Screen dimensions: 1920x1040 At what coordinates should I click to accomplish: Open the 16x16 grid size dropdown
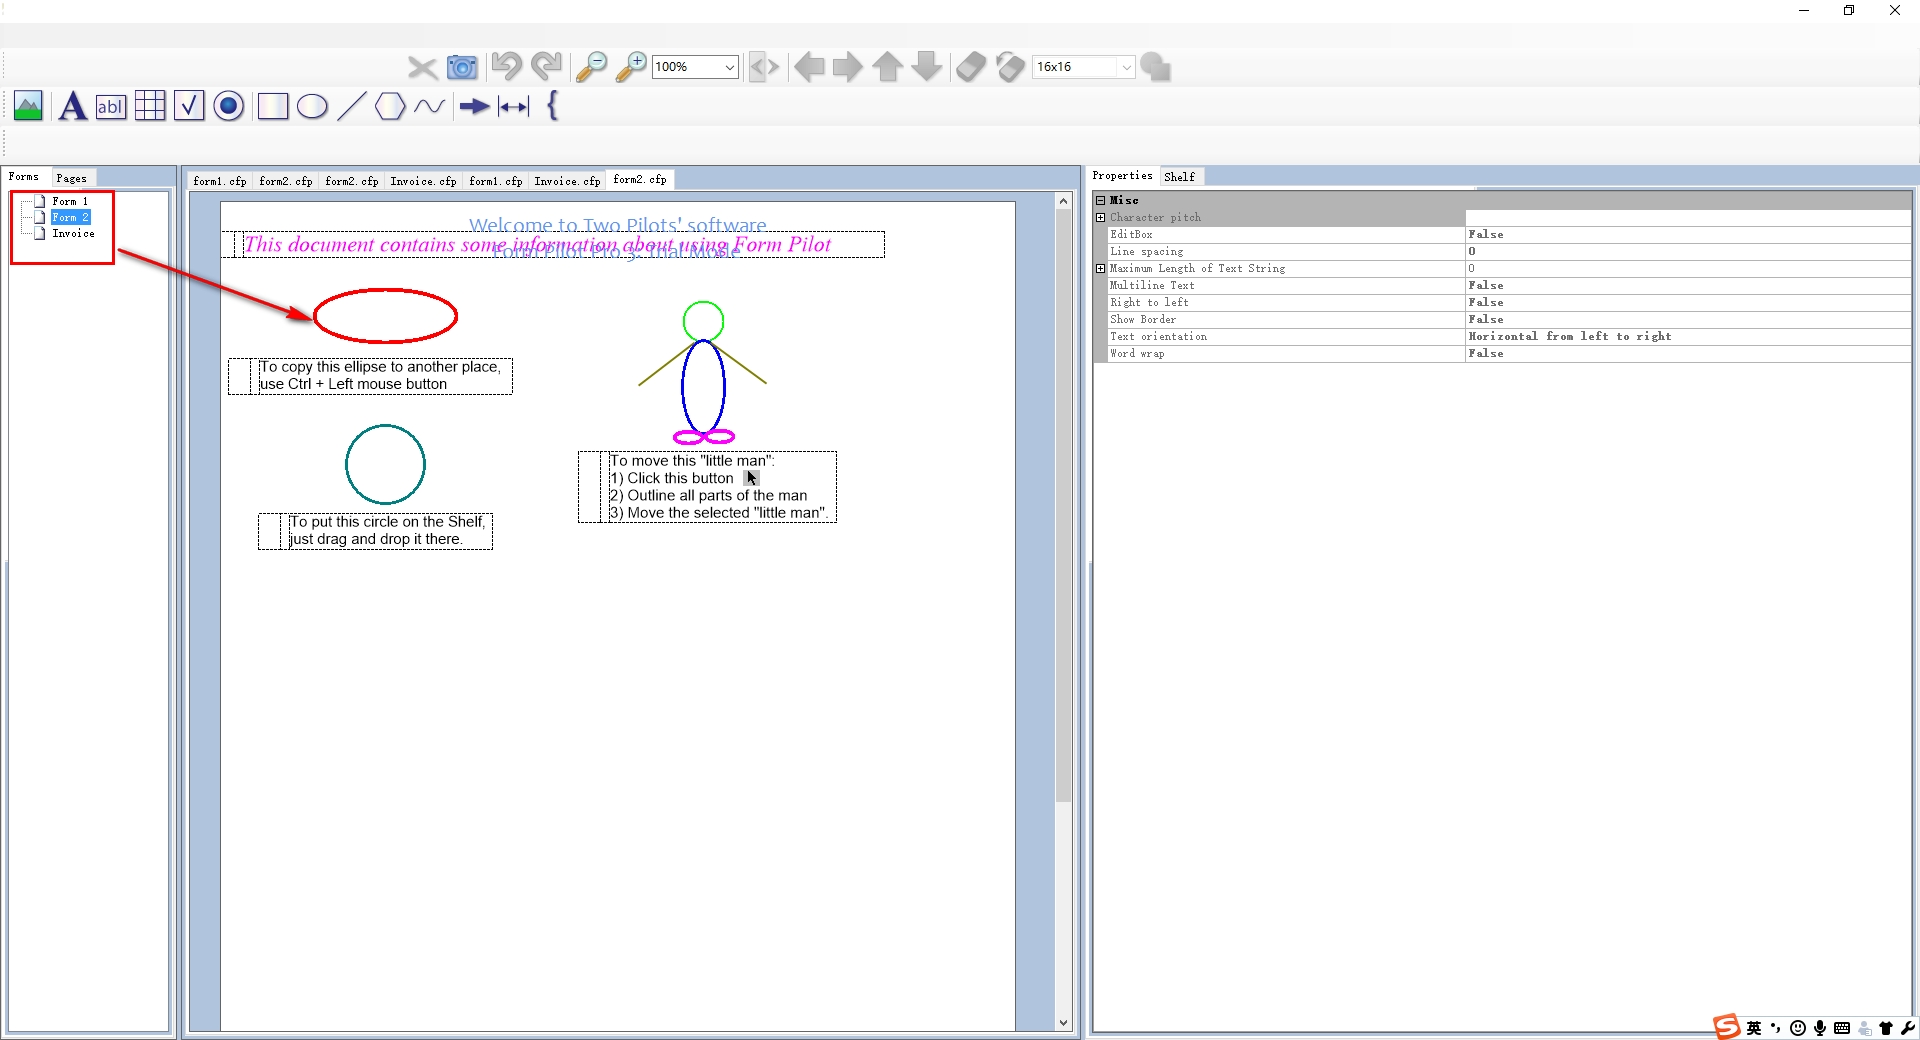click(x=1127, y=67)
